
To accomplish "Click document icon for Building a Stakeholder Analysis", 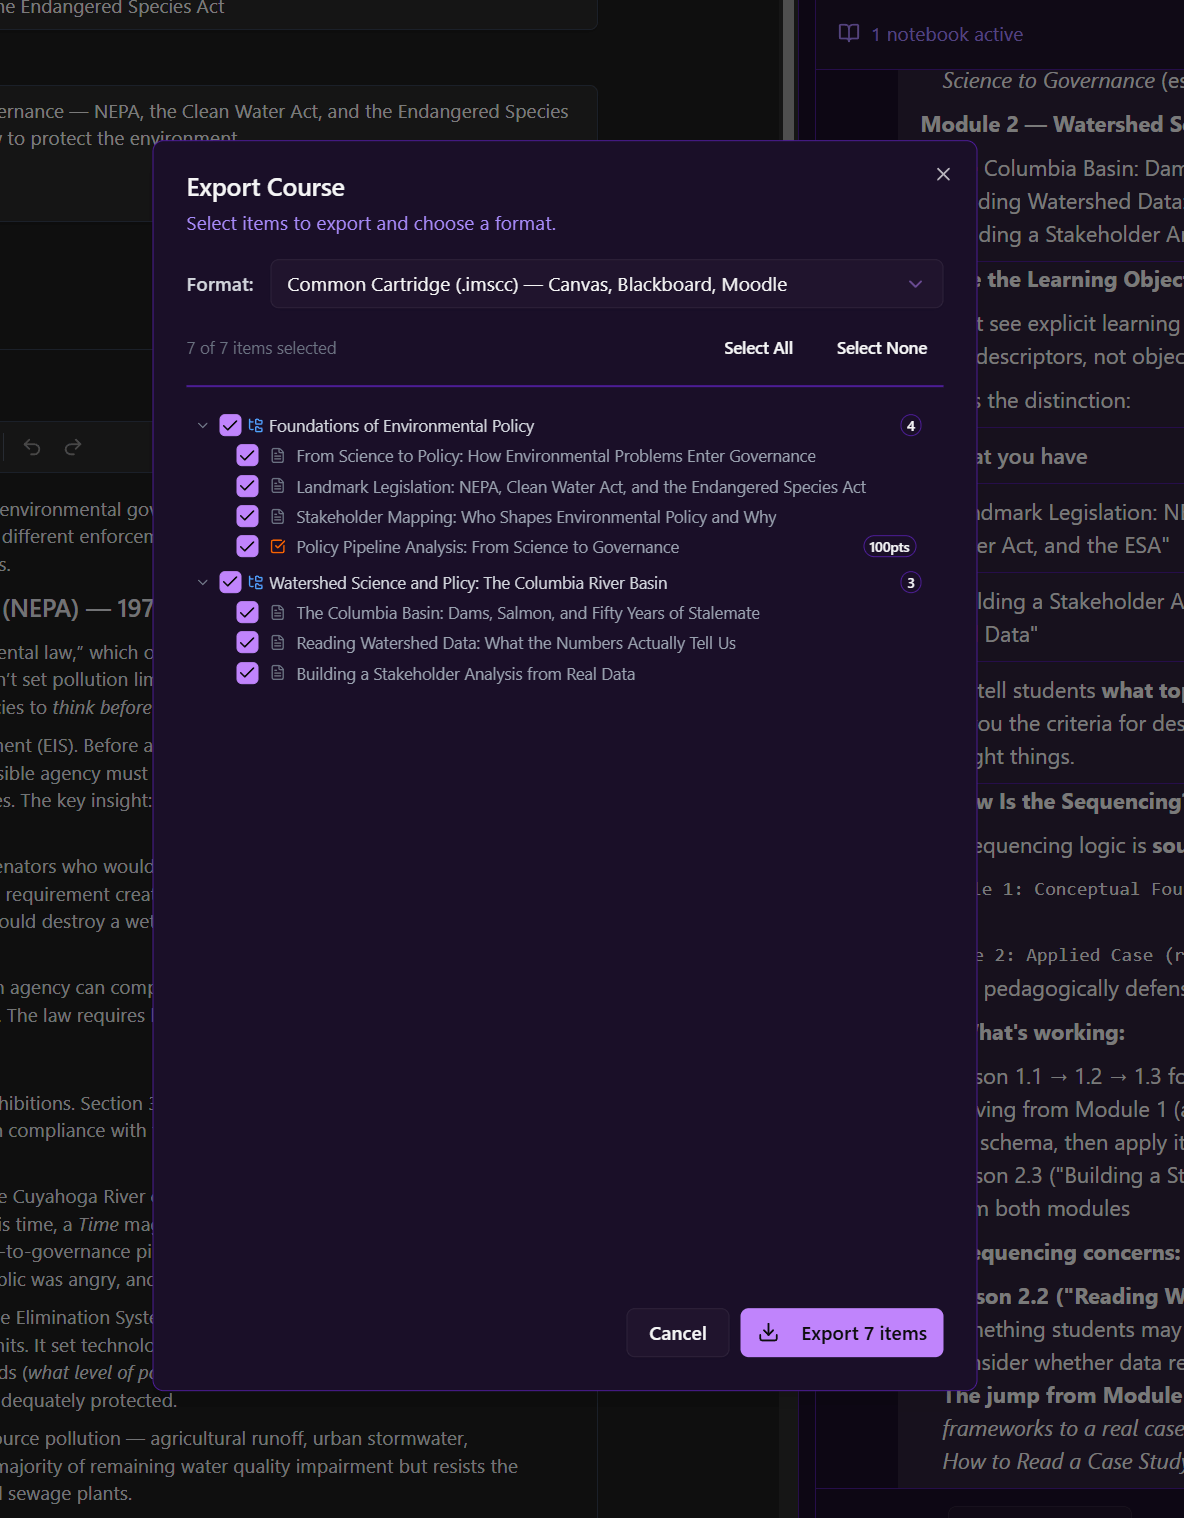I will point(278,673).
